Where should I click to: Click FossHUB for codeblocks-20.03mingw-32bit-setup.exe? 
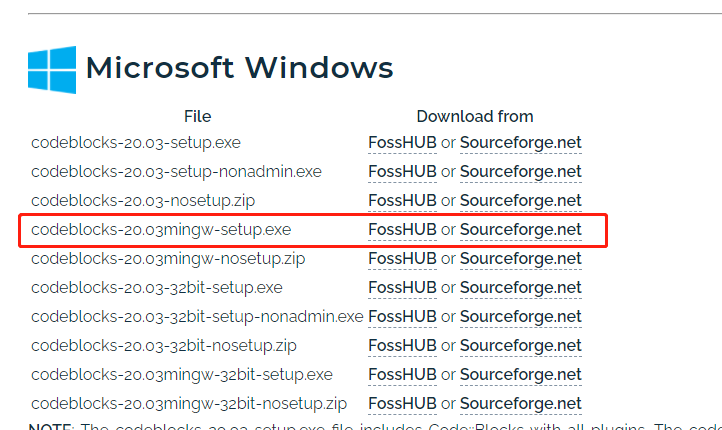pyautogui.click(x=402, y=375)
